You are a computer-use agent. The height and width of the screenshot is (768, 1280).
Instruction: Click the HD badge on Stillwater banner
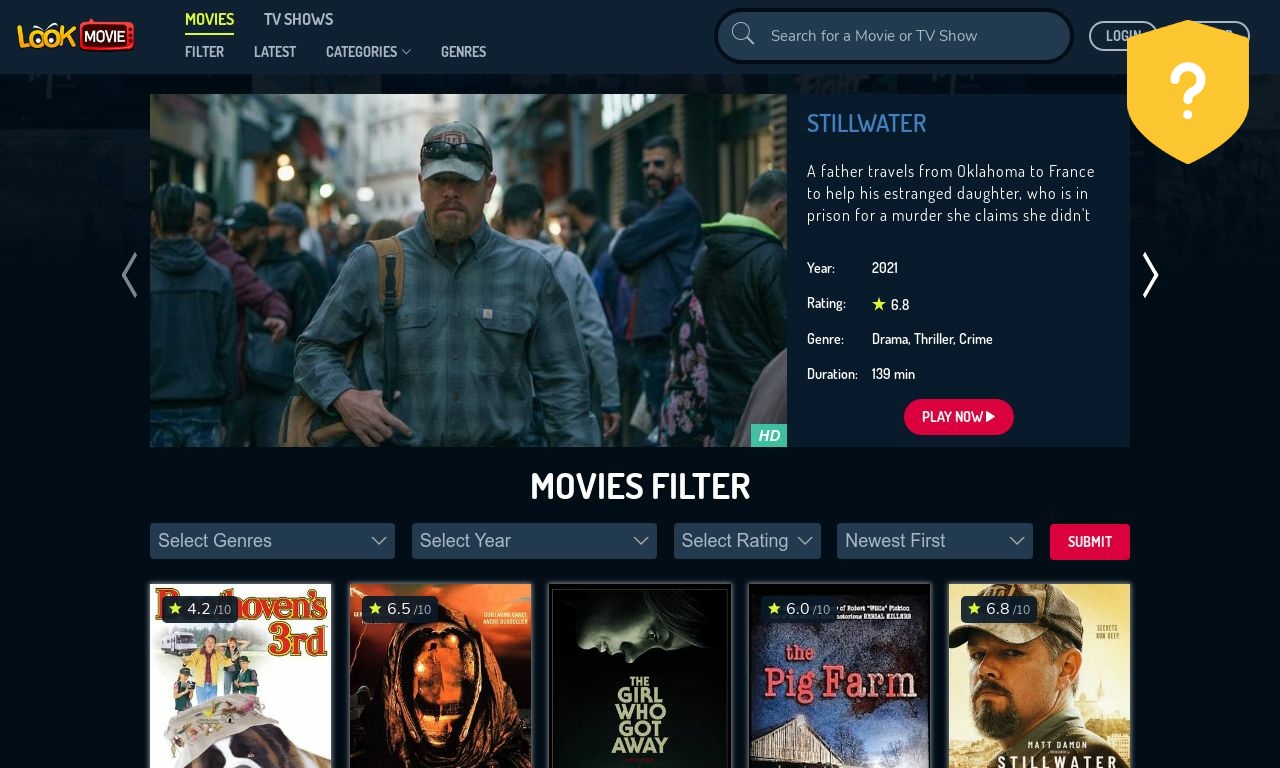click(769, 435)
